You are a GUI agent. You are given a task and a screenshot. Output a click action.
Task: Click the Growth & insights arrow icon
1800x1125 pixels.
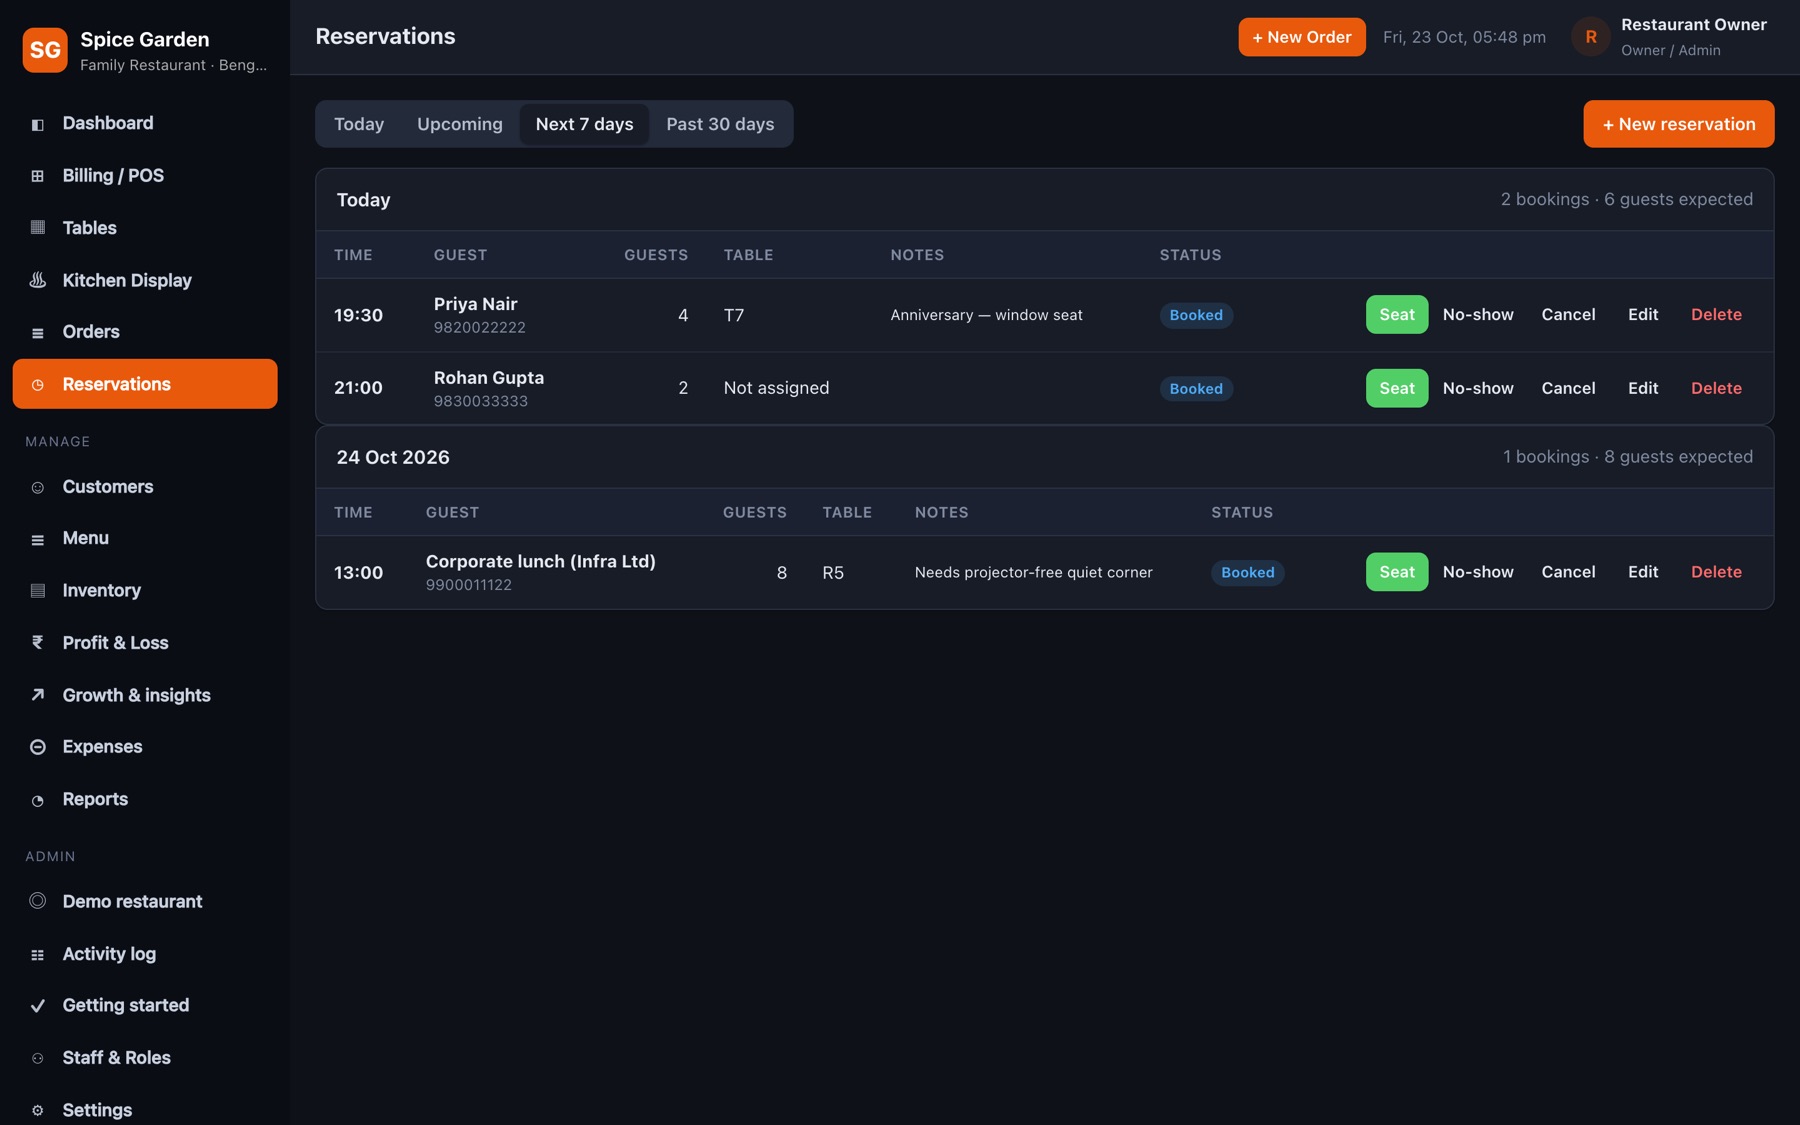37,695
